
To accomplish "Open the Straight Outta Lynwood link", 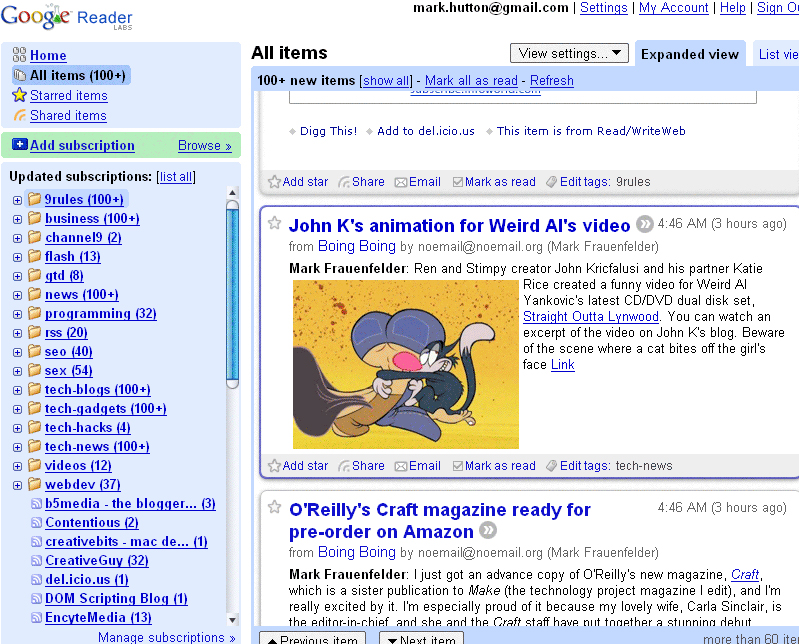I will pyautogui.click(x=591, y=316).
